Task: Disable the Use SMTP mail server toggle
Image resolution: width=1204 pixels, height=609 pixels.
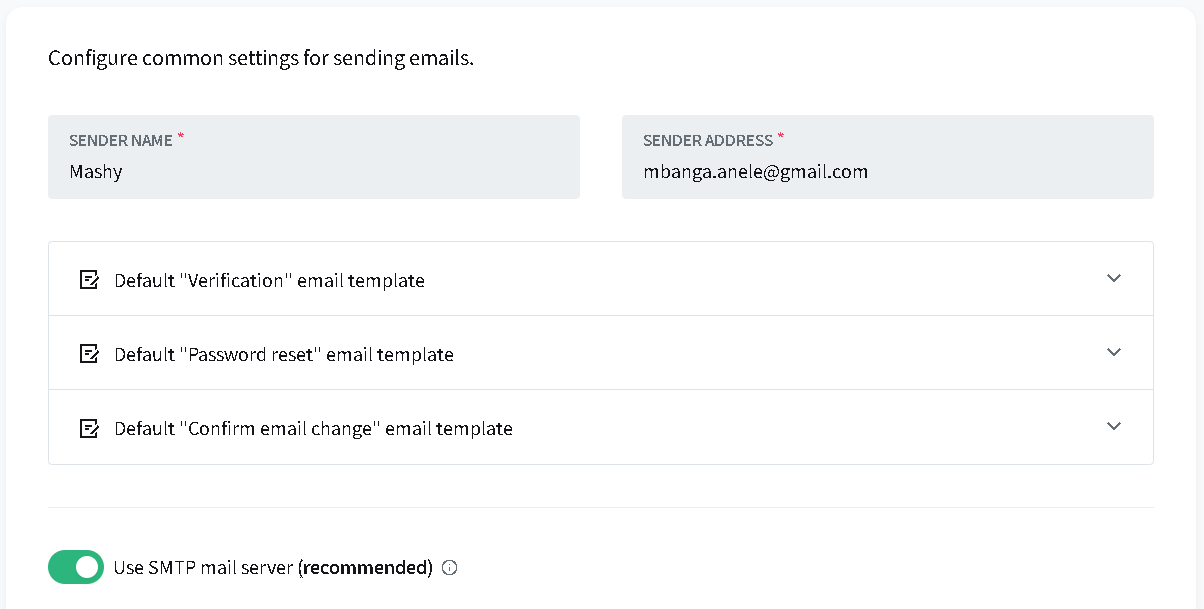Action: (x=76, y=567)
